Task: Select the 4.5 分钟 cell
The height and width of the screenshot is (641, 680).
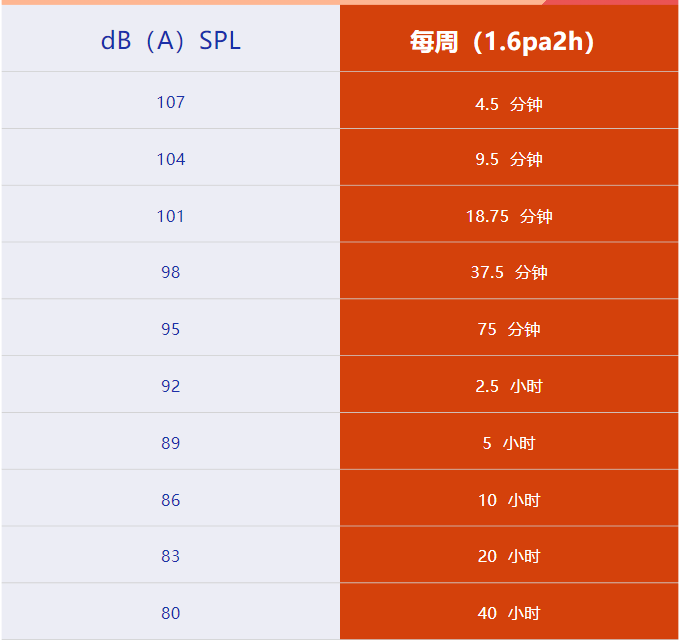Action: 509,103
